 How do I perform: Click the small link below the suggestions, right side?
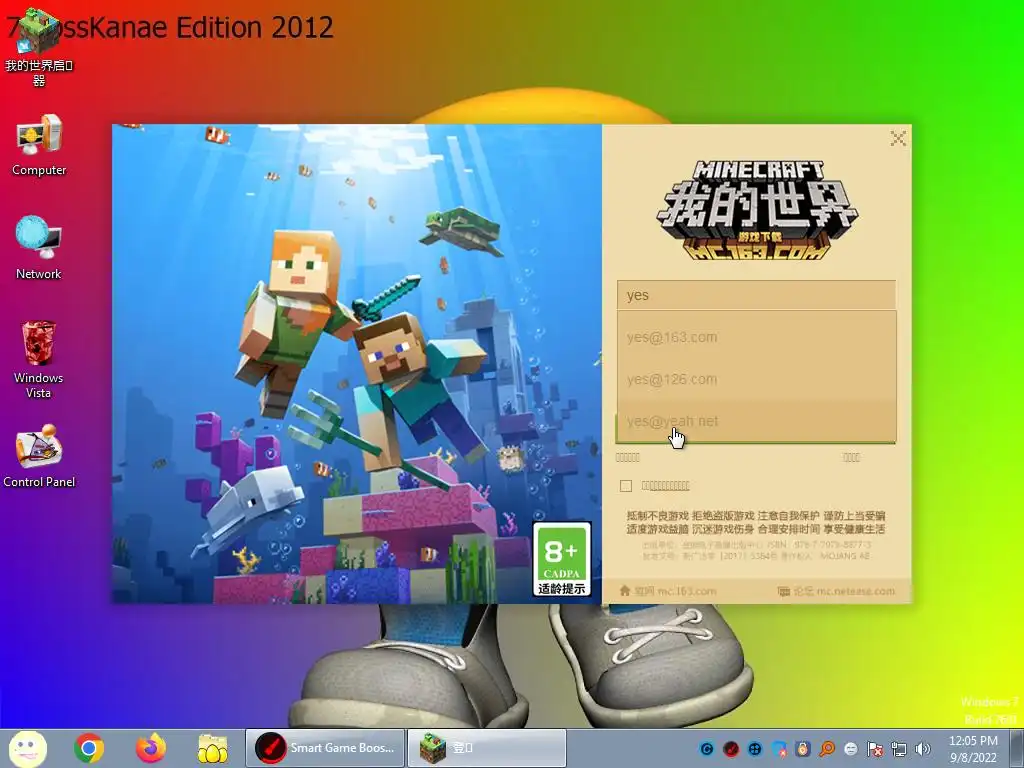pyautogui.click(x=852, y=458)
